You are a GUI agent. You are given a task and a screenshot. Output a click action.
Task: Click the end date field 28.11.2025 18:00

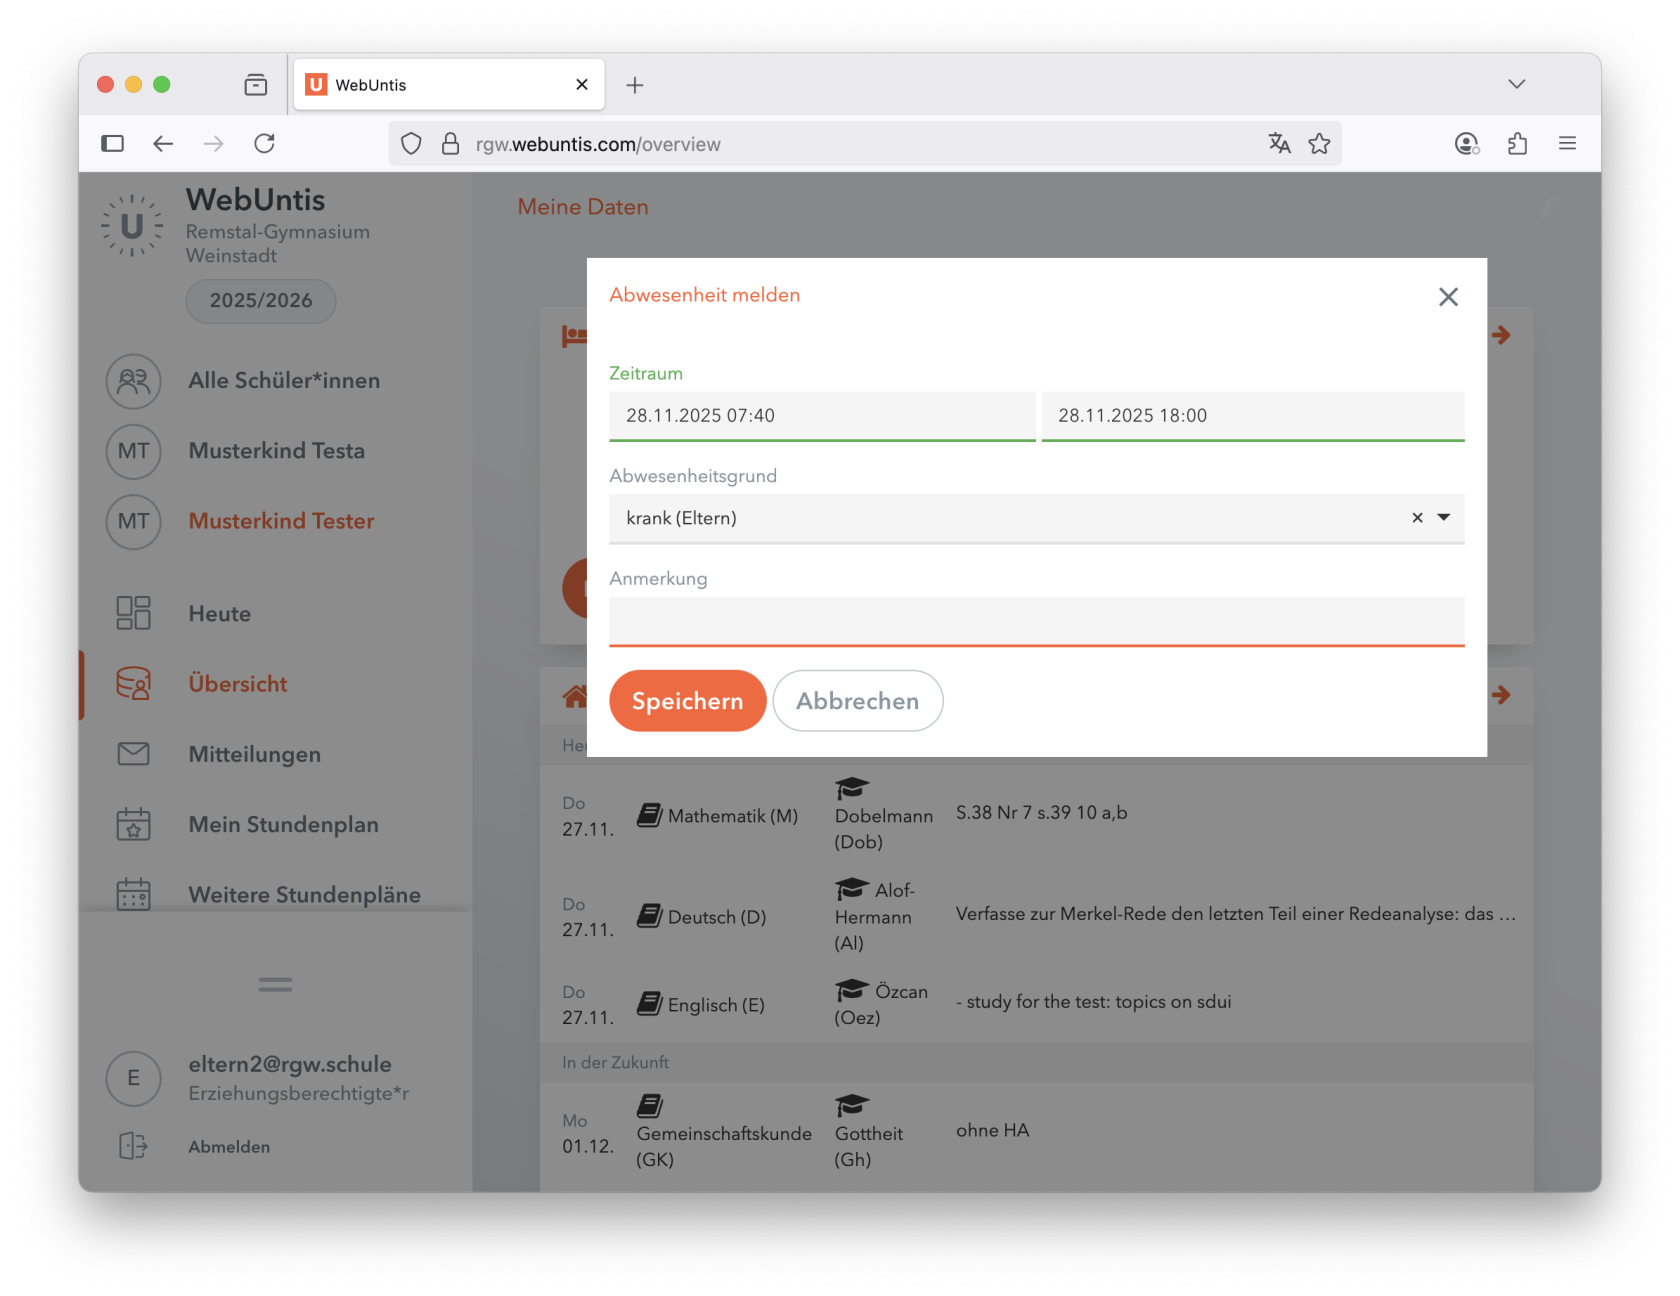pos(1252,416)
